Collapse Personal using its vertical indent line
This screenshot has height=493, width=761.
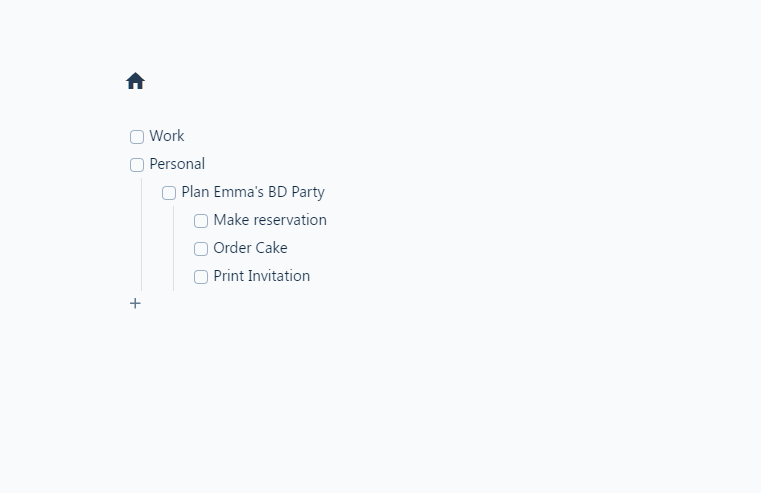point(141,234)
